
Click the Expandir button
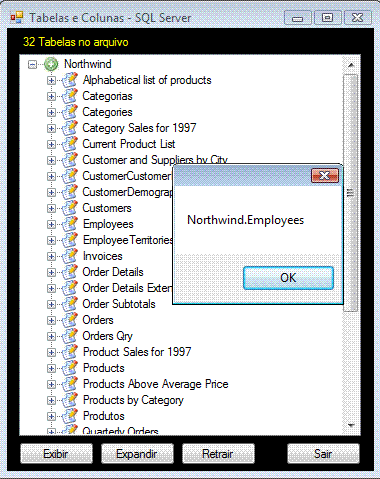pos(137,454)
